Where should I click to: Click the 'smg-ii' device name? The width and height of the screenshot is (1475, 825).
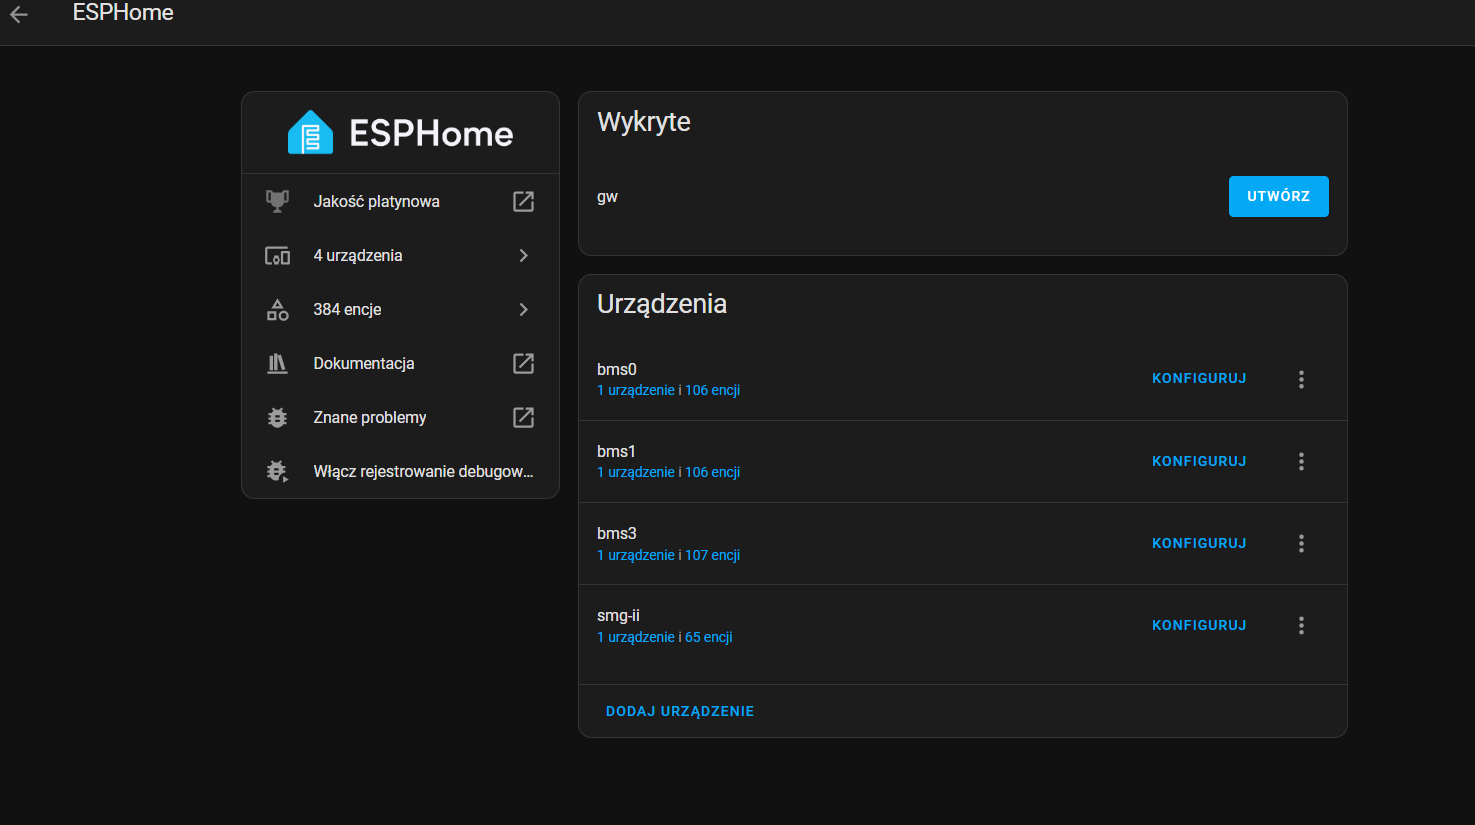point(618,615)
